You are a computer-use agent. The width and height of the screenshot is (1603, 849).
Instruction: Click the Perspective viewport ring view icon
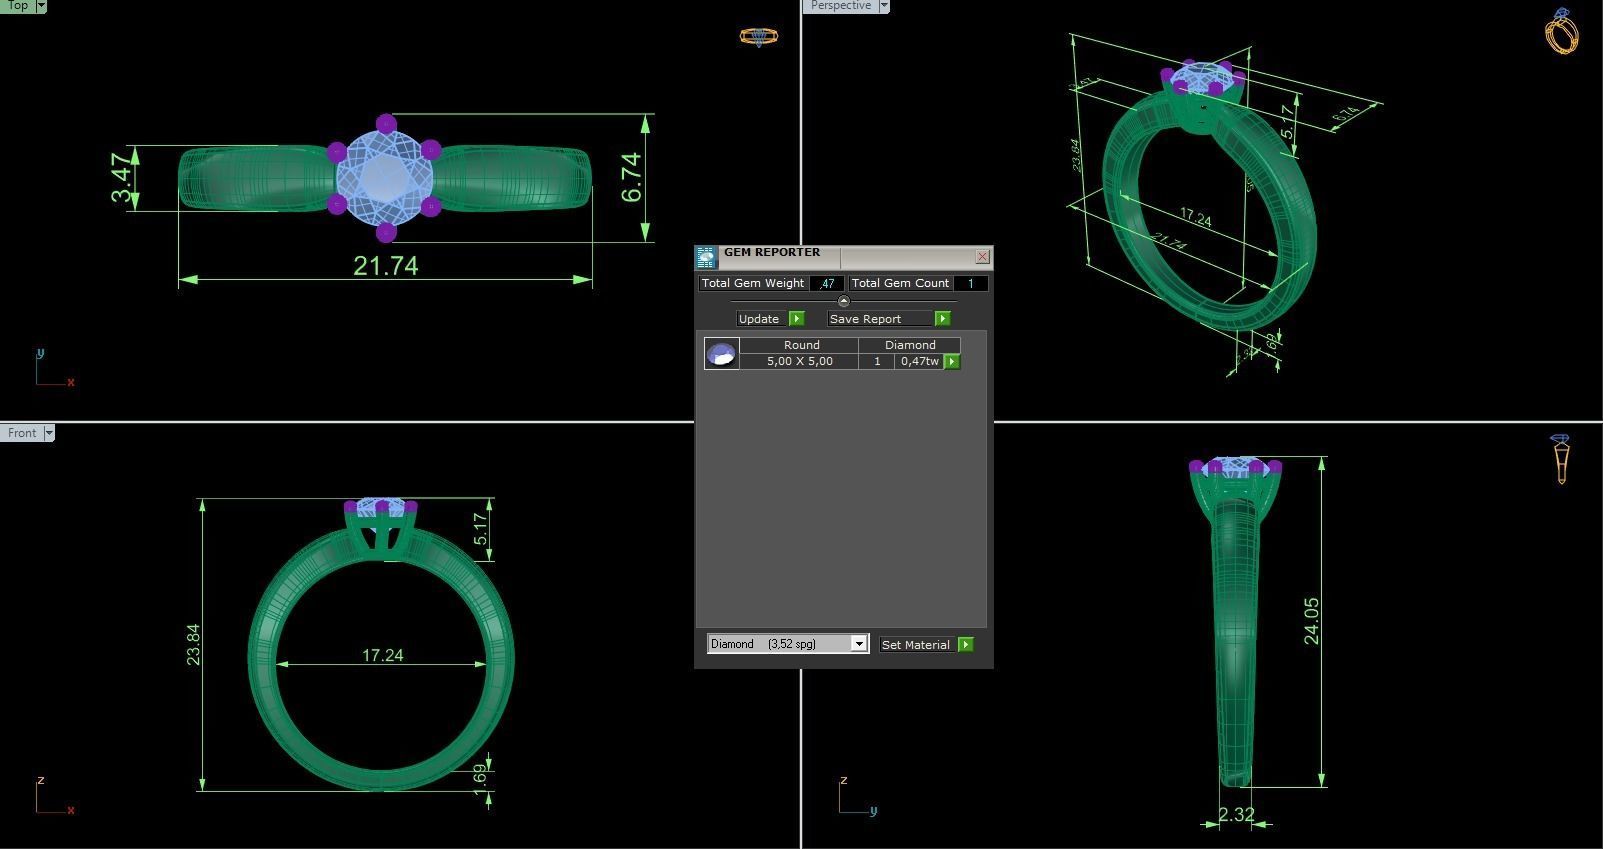(x=1562, y=31)
